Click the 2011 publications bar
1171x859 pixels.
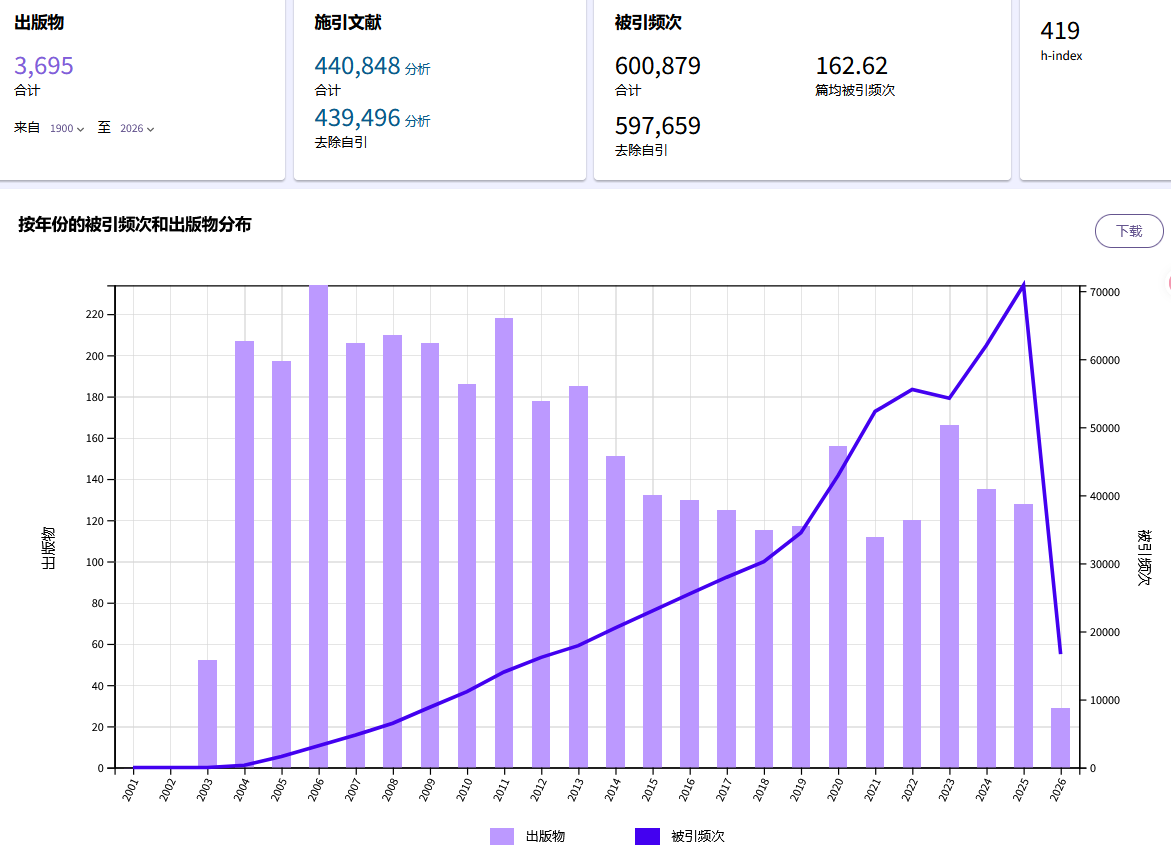(x=504, y=543)
